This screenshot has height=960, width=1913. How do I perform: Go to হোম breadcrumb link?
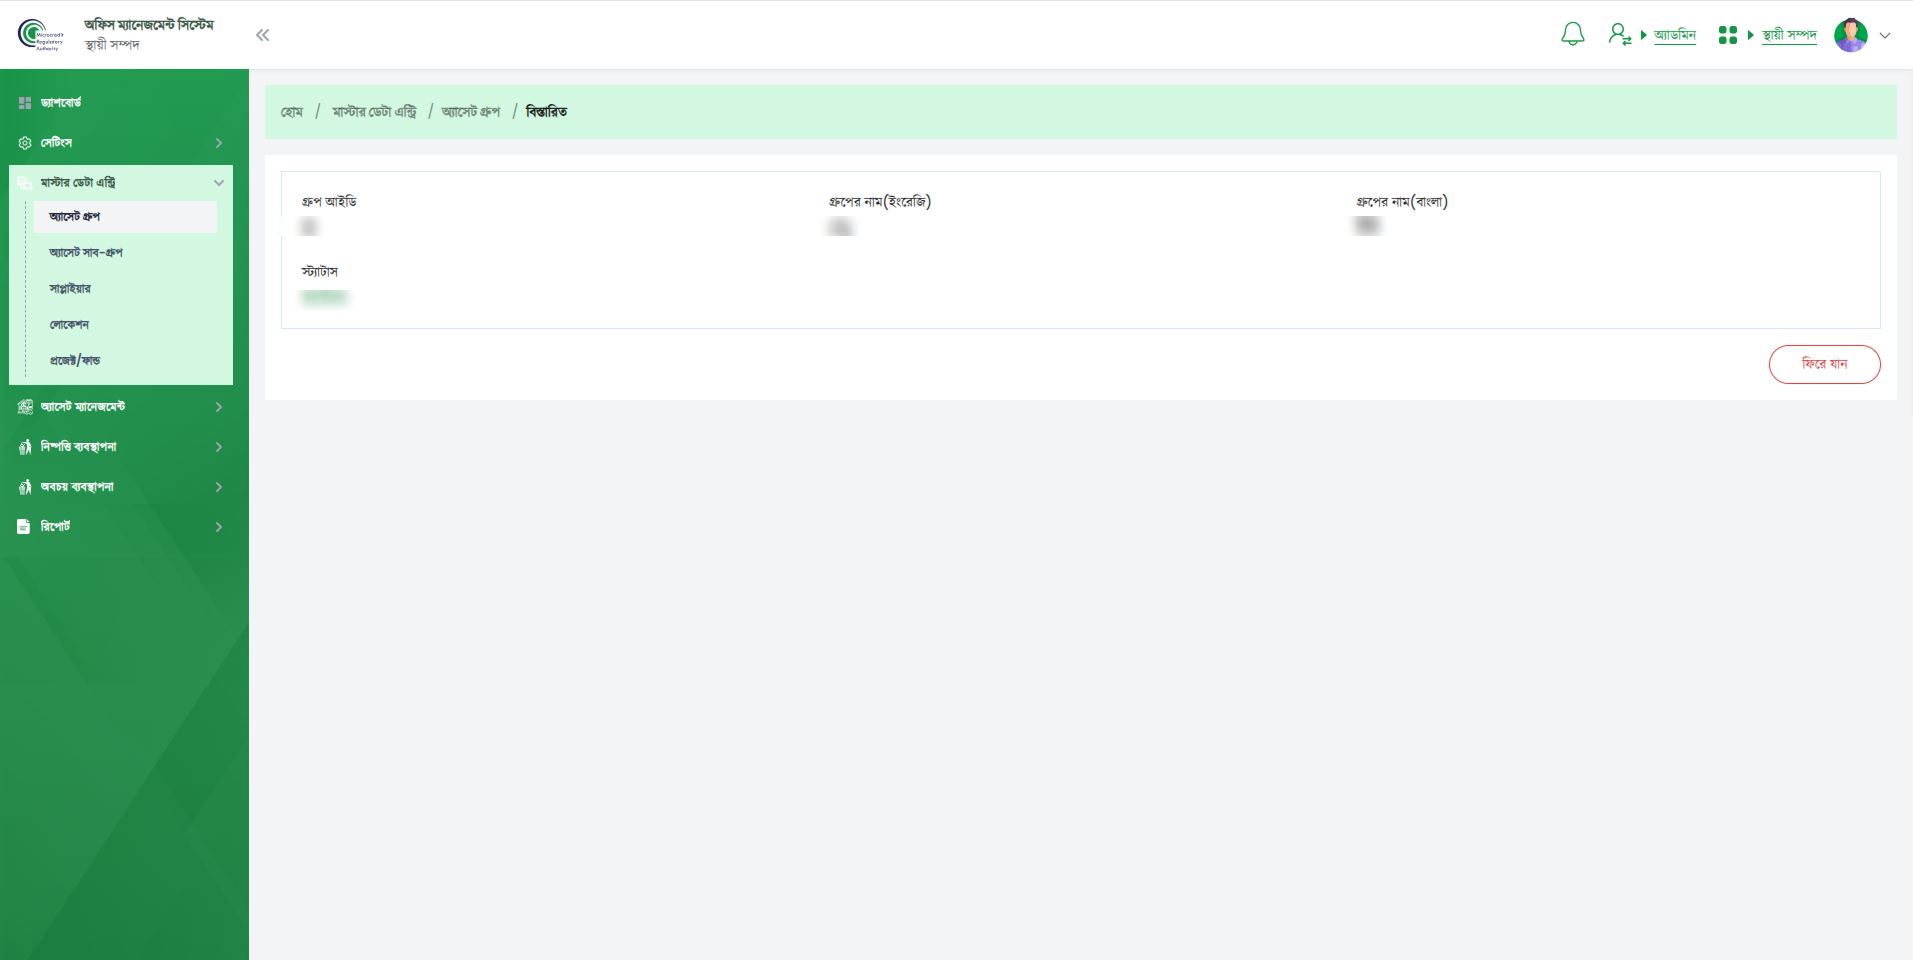click(x=292, y=112)
